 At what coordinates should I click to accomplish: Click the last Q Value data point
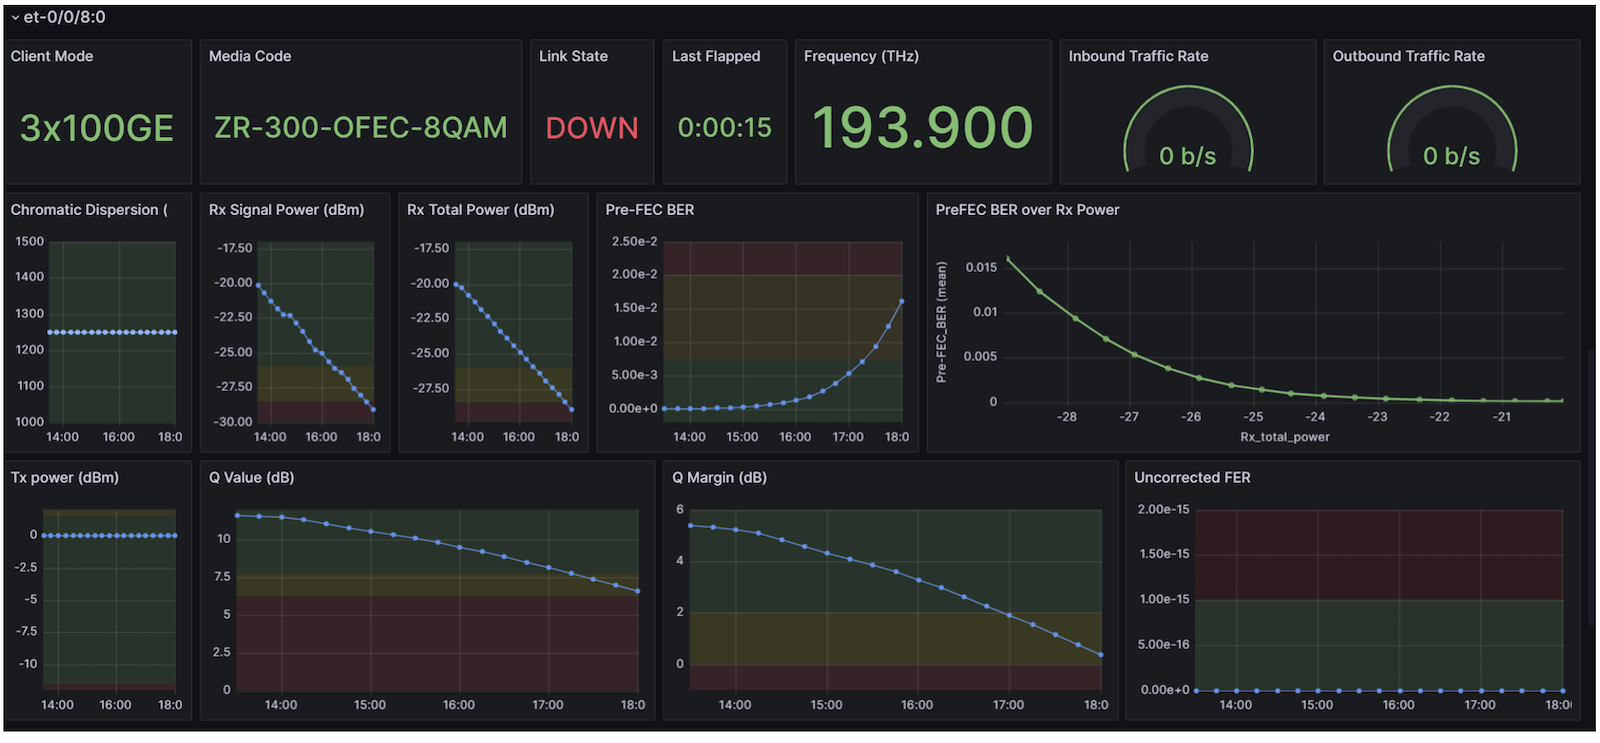(x=638, y=591)
